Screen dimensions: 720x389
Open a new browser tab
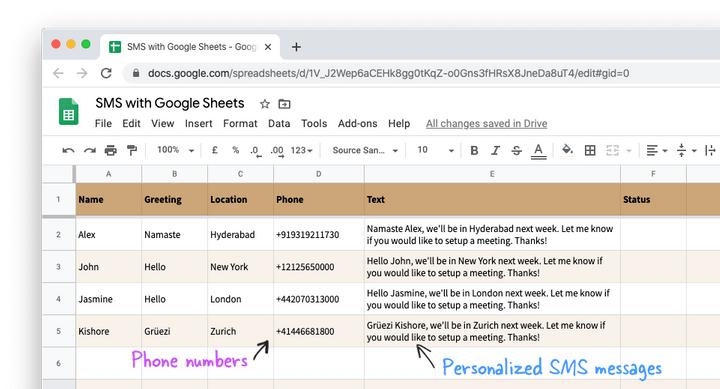click(296, 47)
